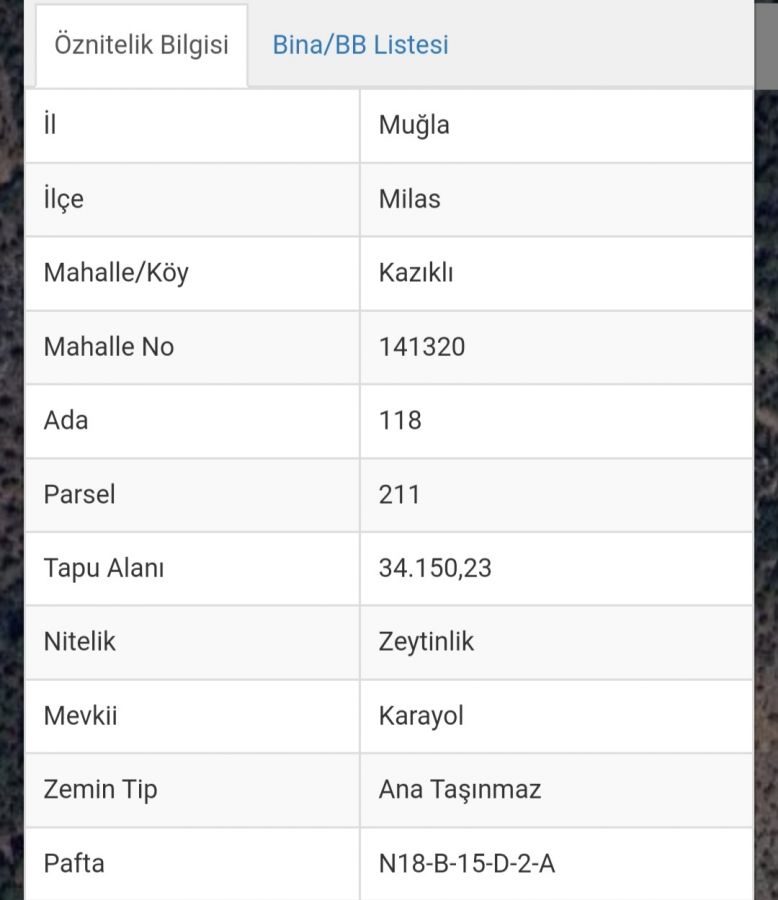Image resolution: width=778 pixels, height=900 pixels.
Task: Click the İlçe row label
Action: coord(64,199)
